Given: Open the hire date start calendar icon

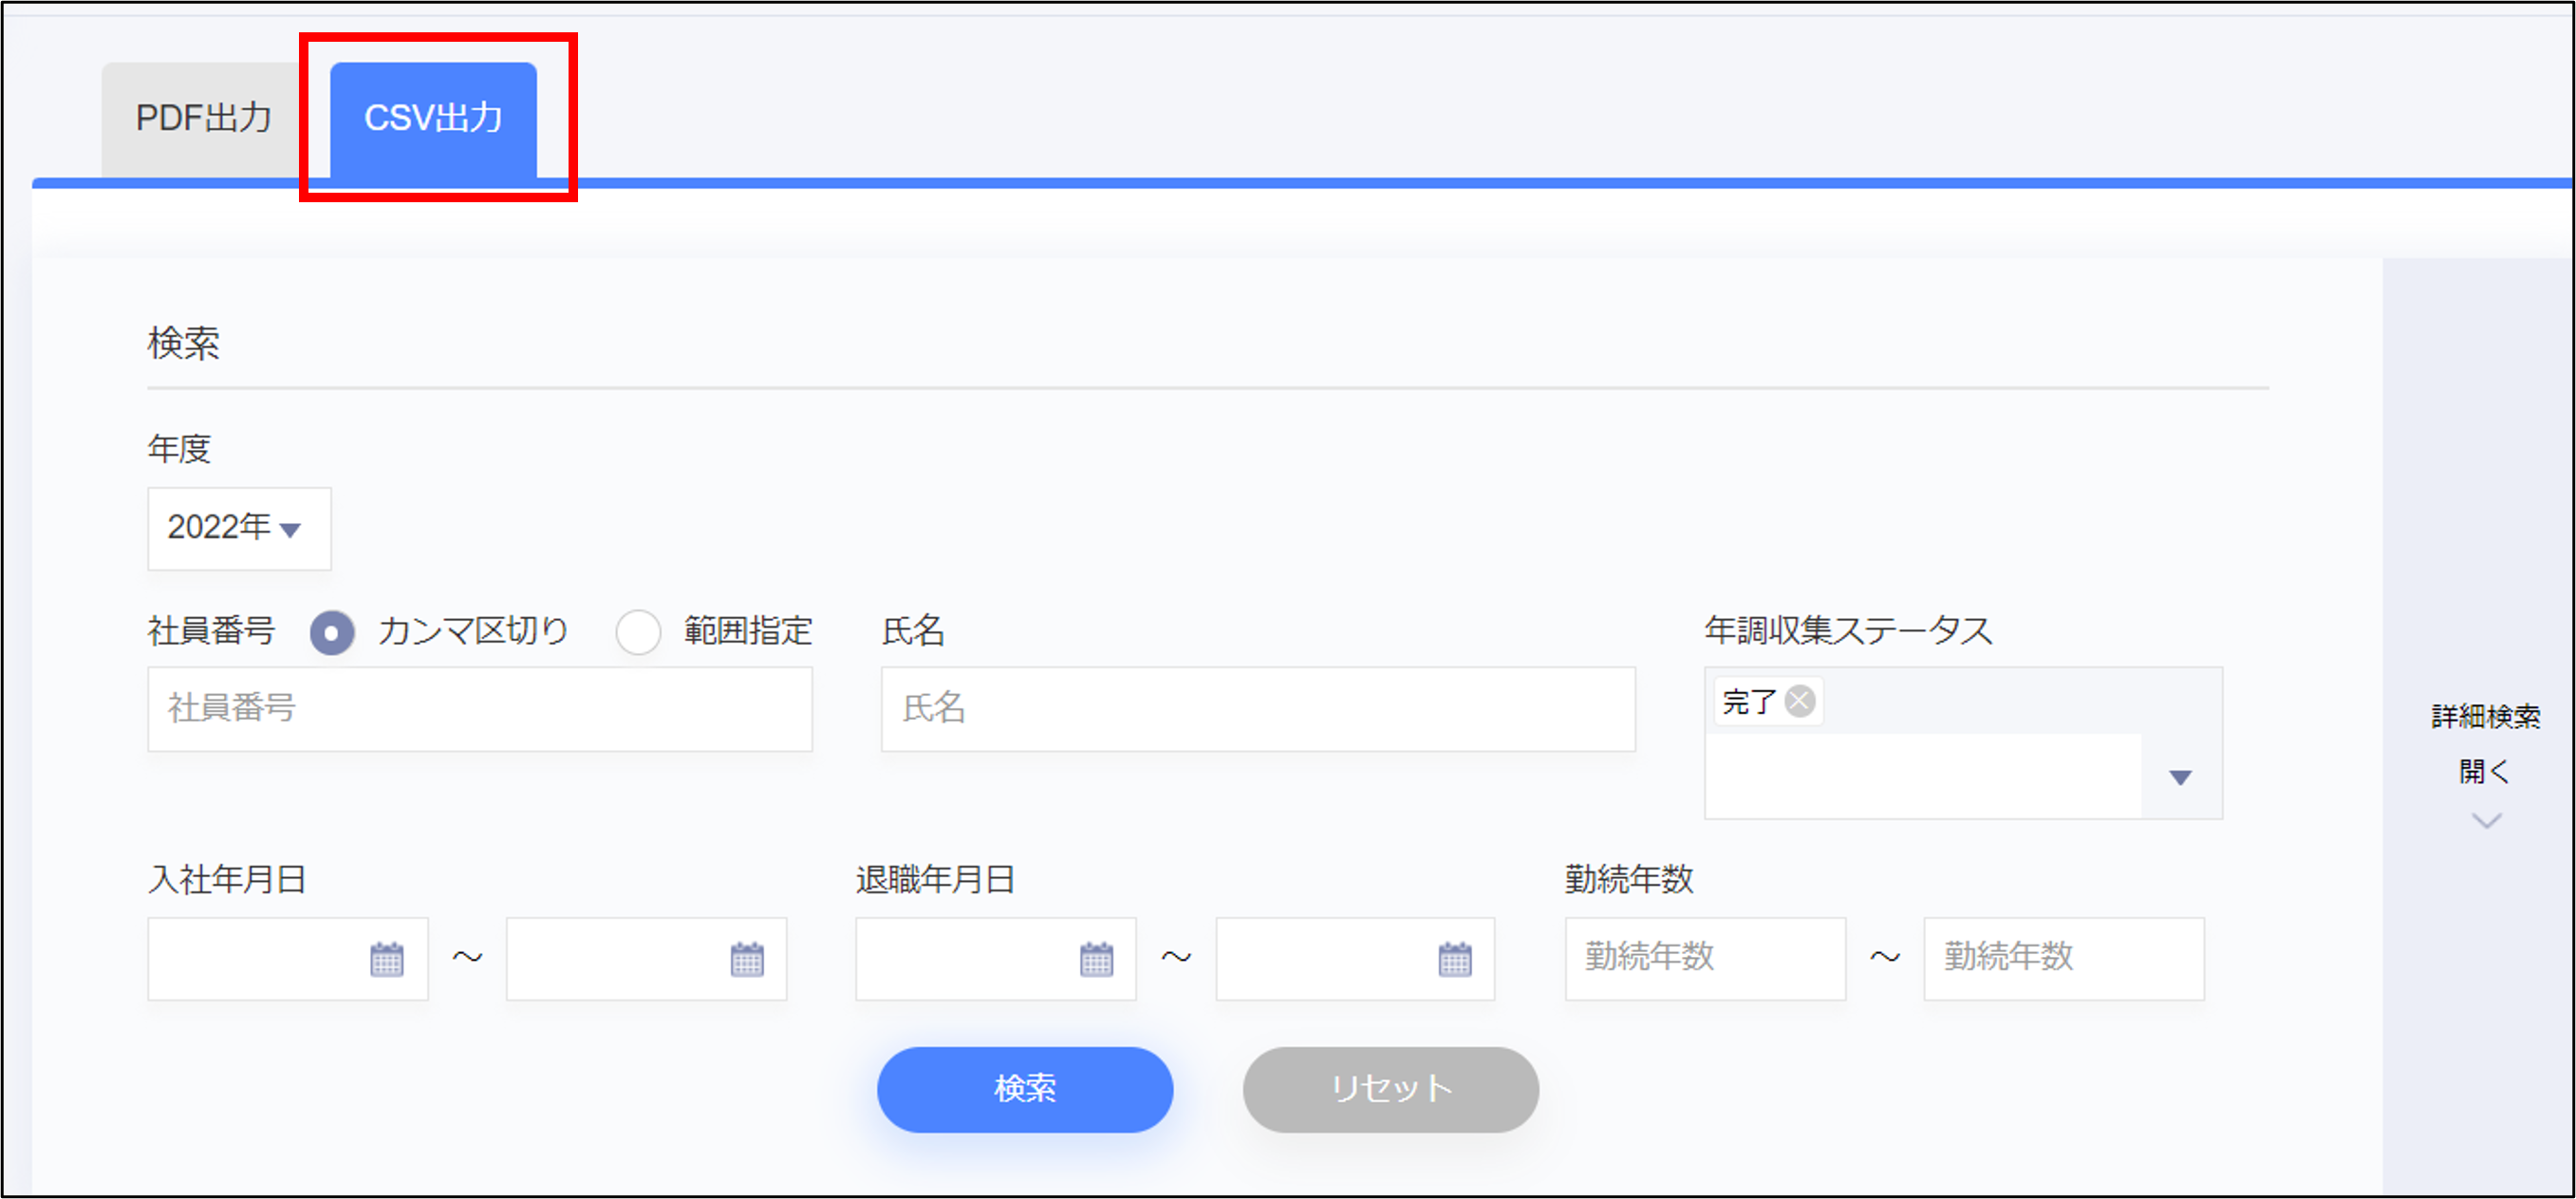Looking at the screenshot, I should coord(387,959).
